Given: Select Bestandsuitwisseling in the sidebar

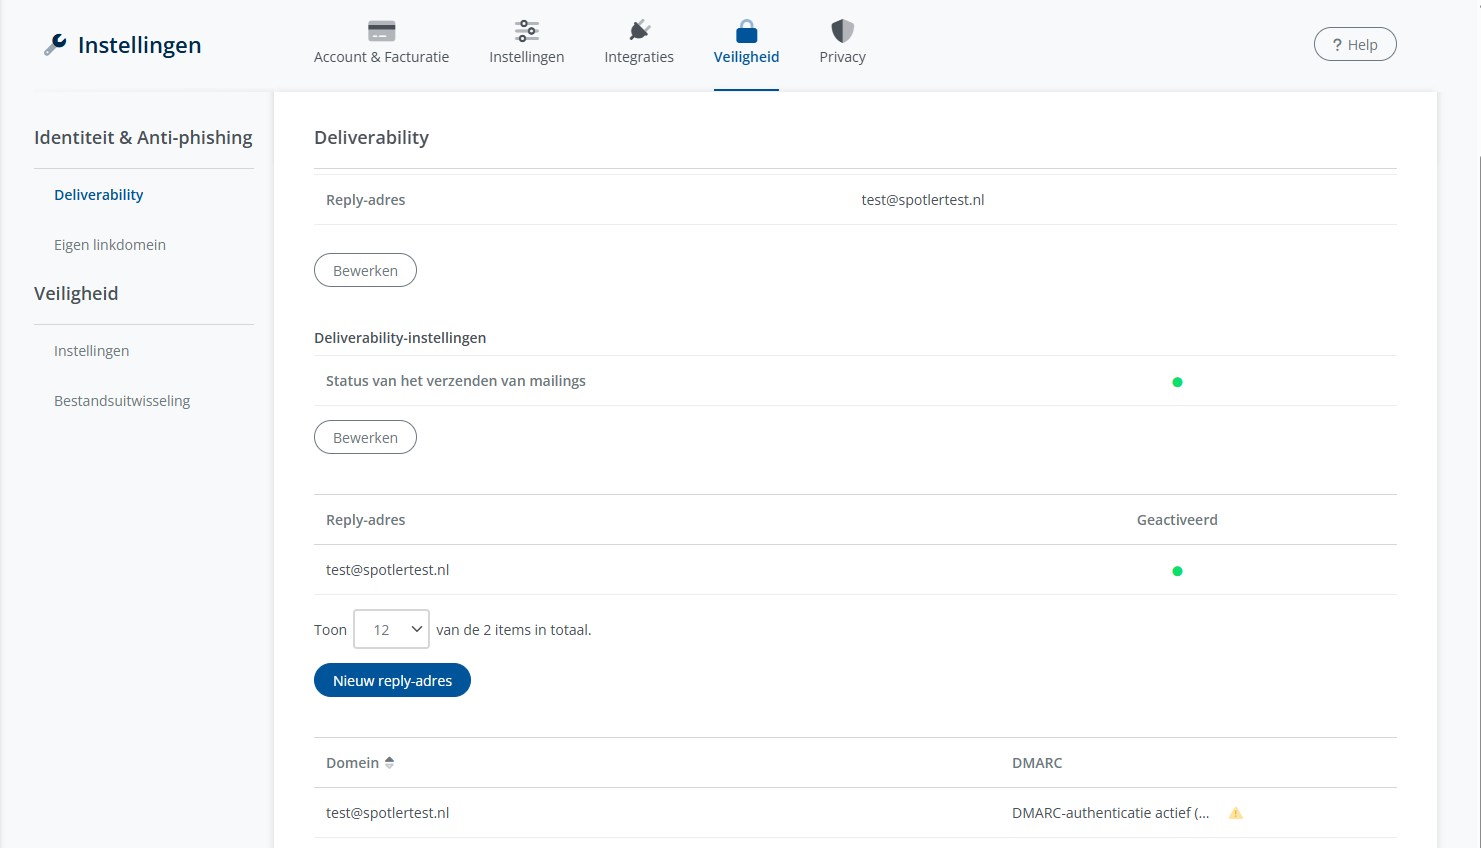Looking at the screenshot, I should [x=122, y=401].
